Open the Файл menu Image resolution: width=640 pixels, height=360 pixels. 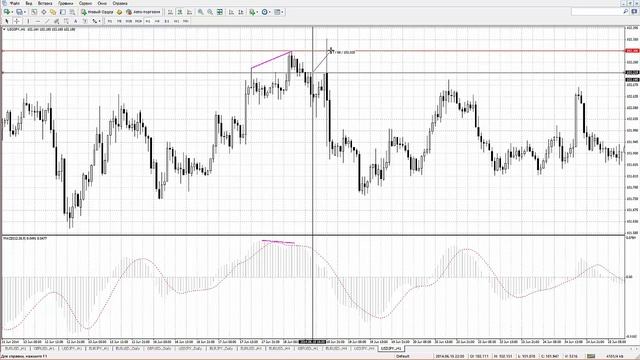[x=14, y=3]
